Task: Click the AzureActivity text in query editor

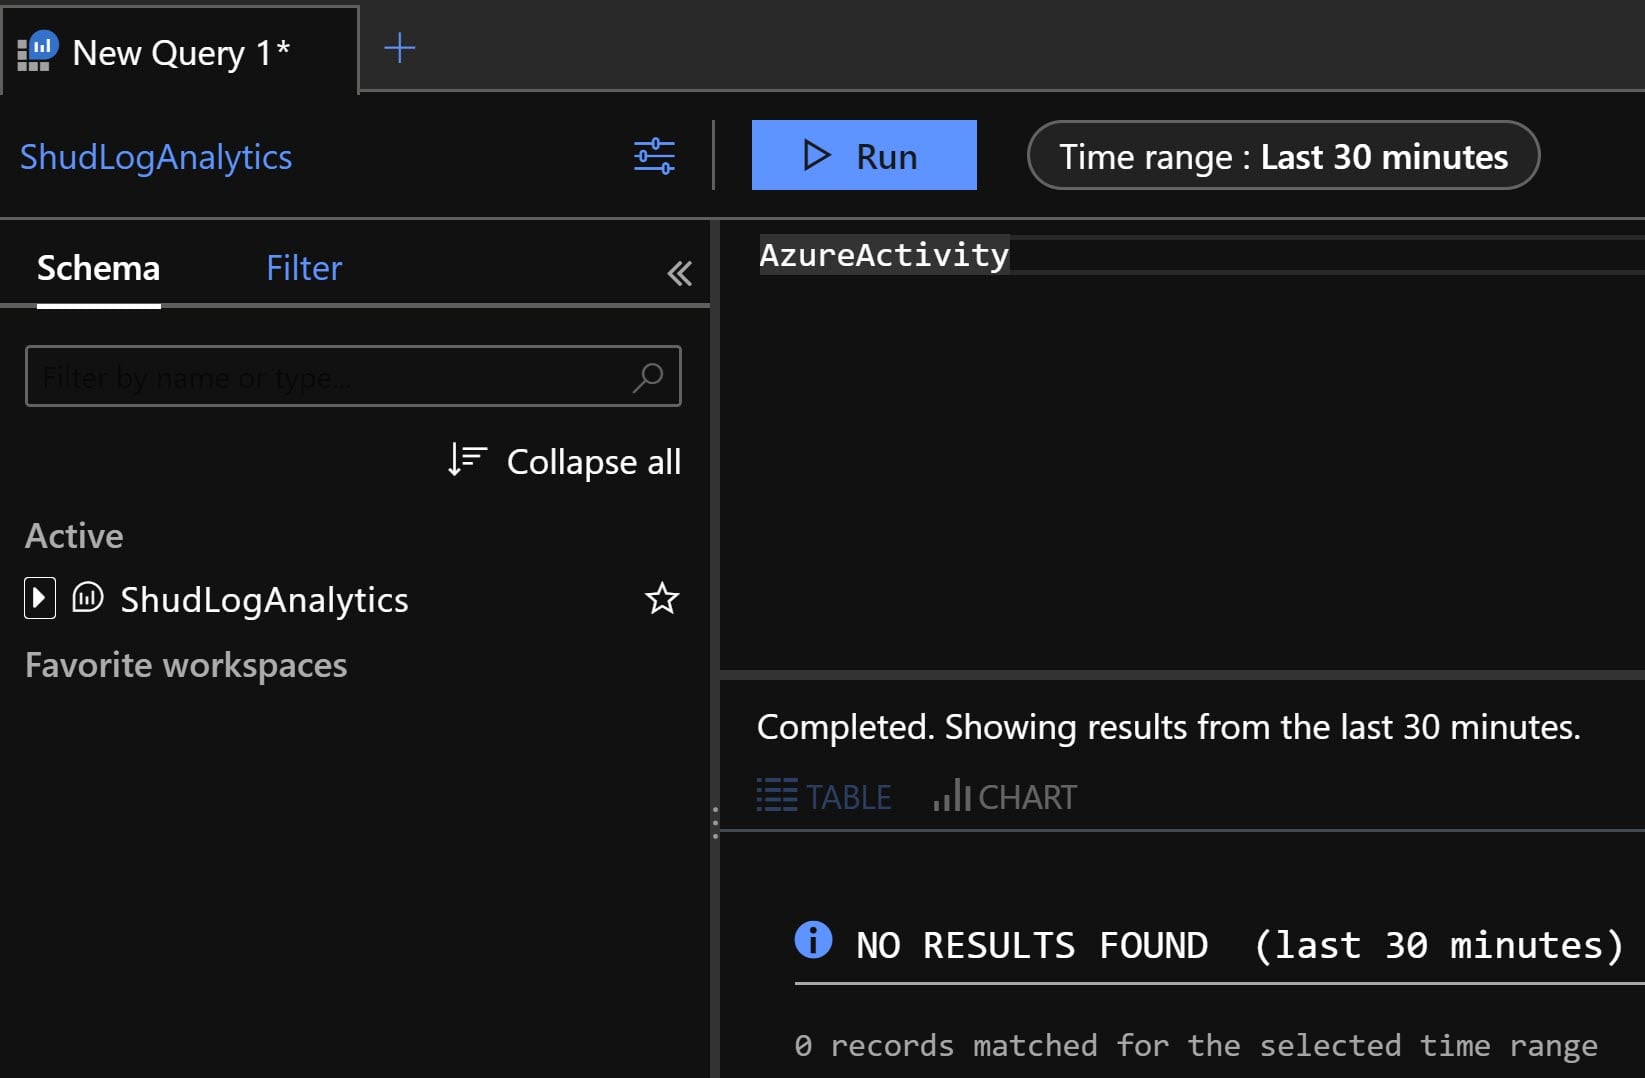Action: point(884,254)
